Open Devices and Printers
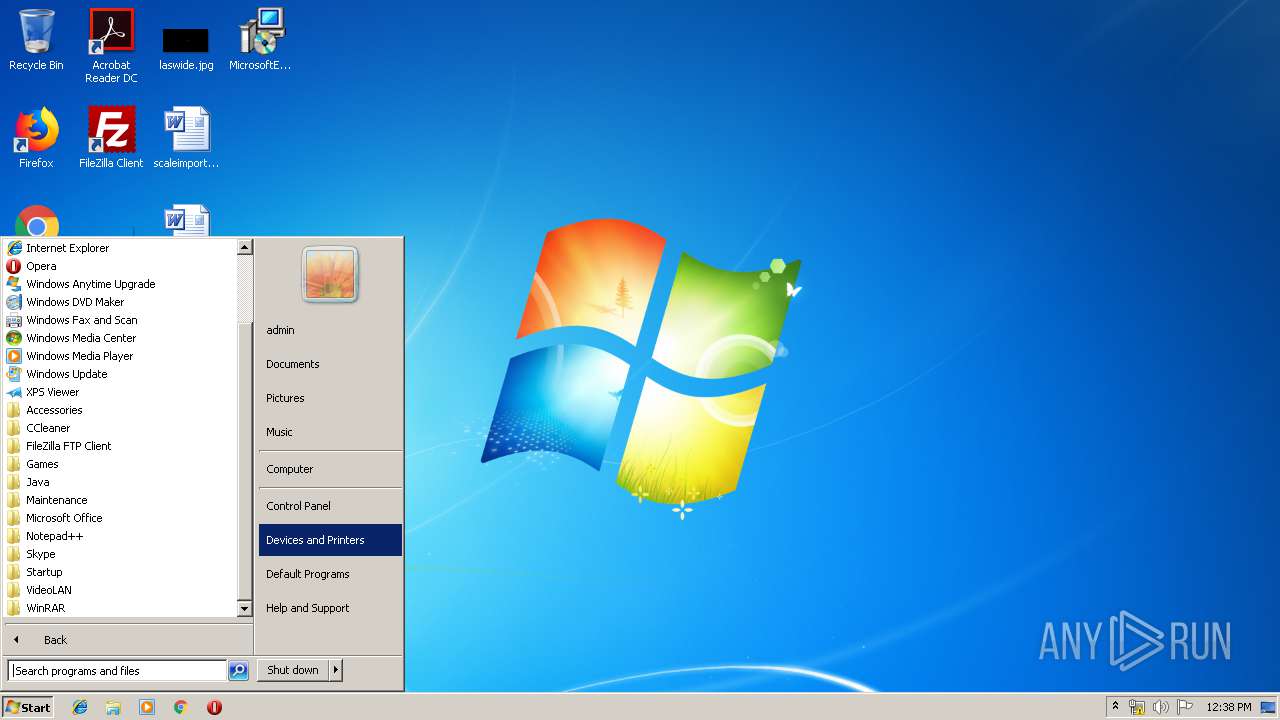1280x720 pixels. 330,540
